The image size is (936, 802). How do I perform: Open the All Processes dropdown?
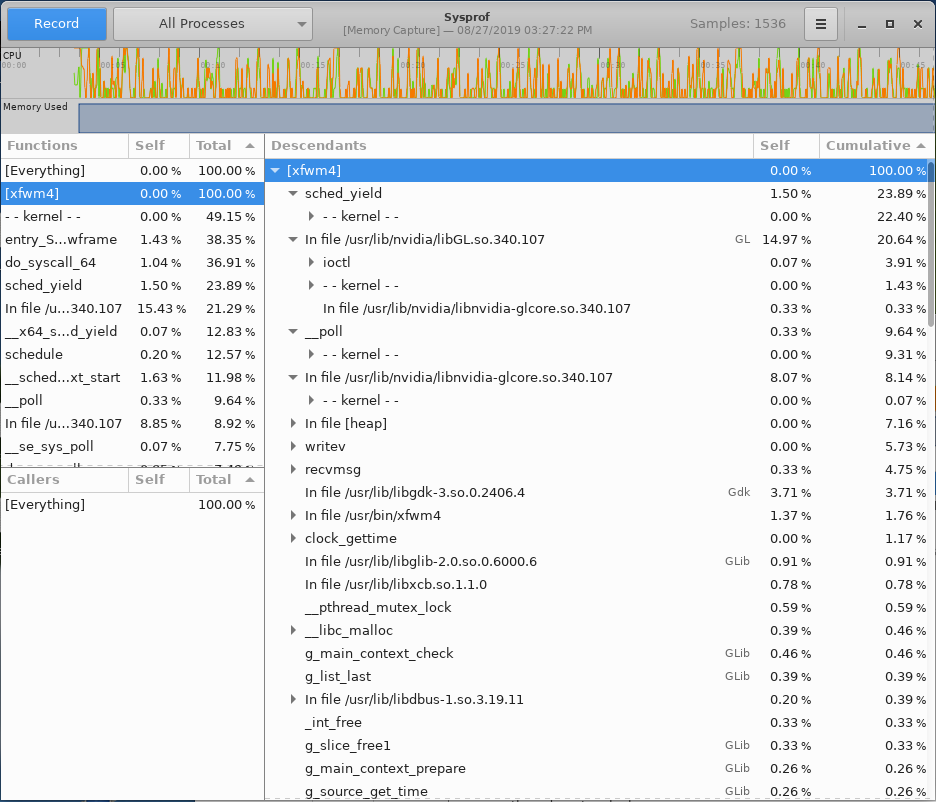[212, 23]
